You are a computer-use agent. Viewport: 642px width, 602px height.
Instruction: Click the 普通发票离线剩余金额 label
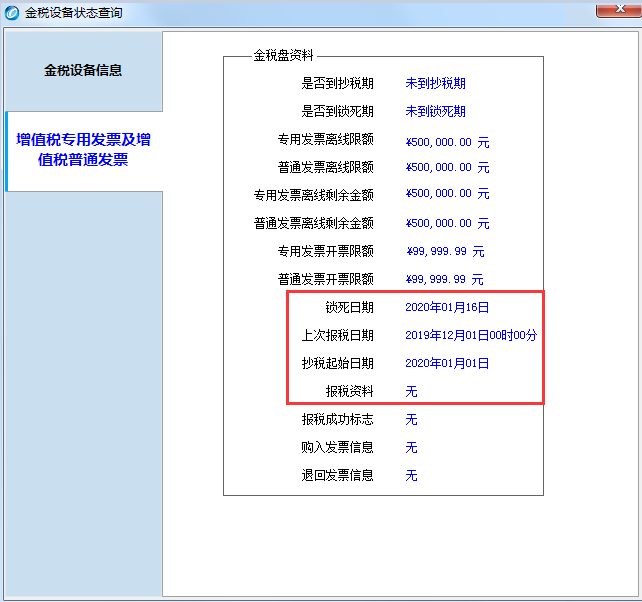(314, 223)
